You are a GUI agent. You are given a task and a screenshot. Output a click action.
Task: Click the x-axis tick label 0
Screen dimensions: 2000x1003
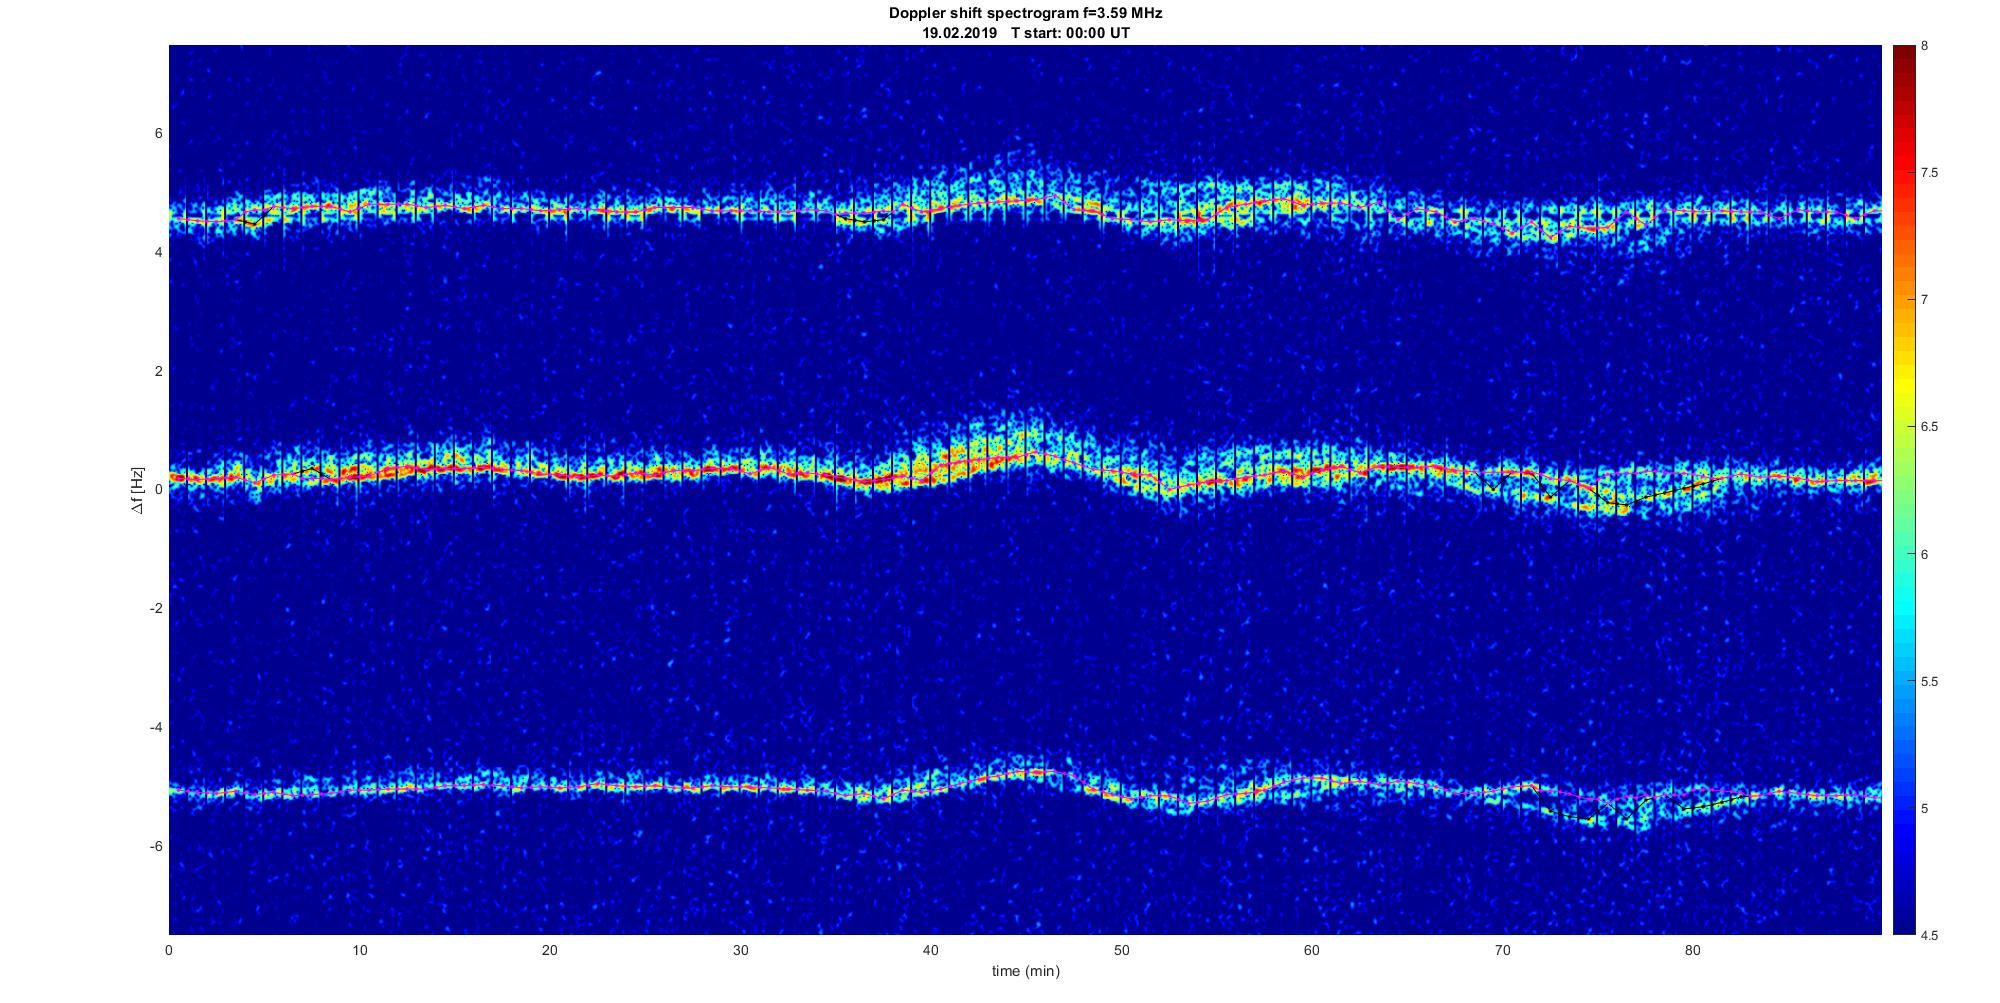pos(169,951)
